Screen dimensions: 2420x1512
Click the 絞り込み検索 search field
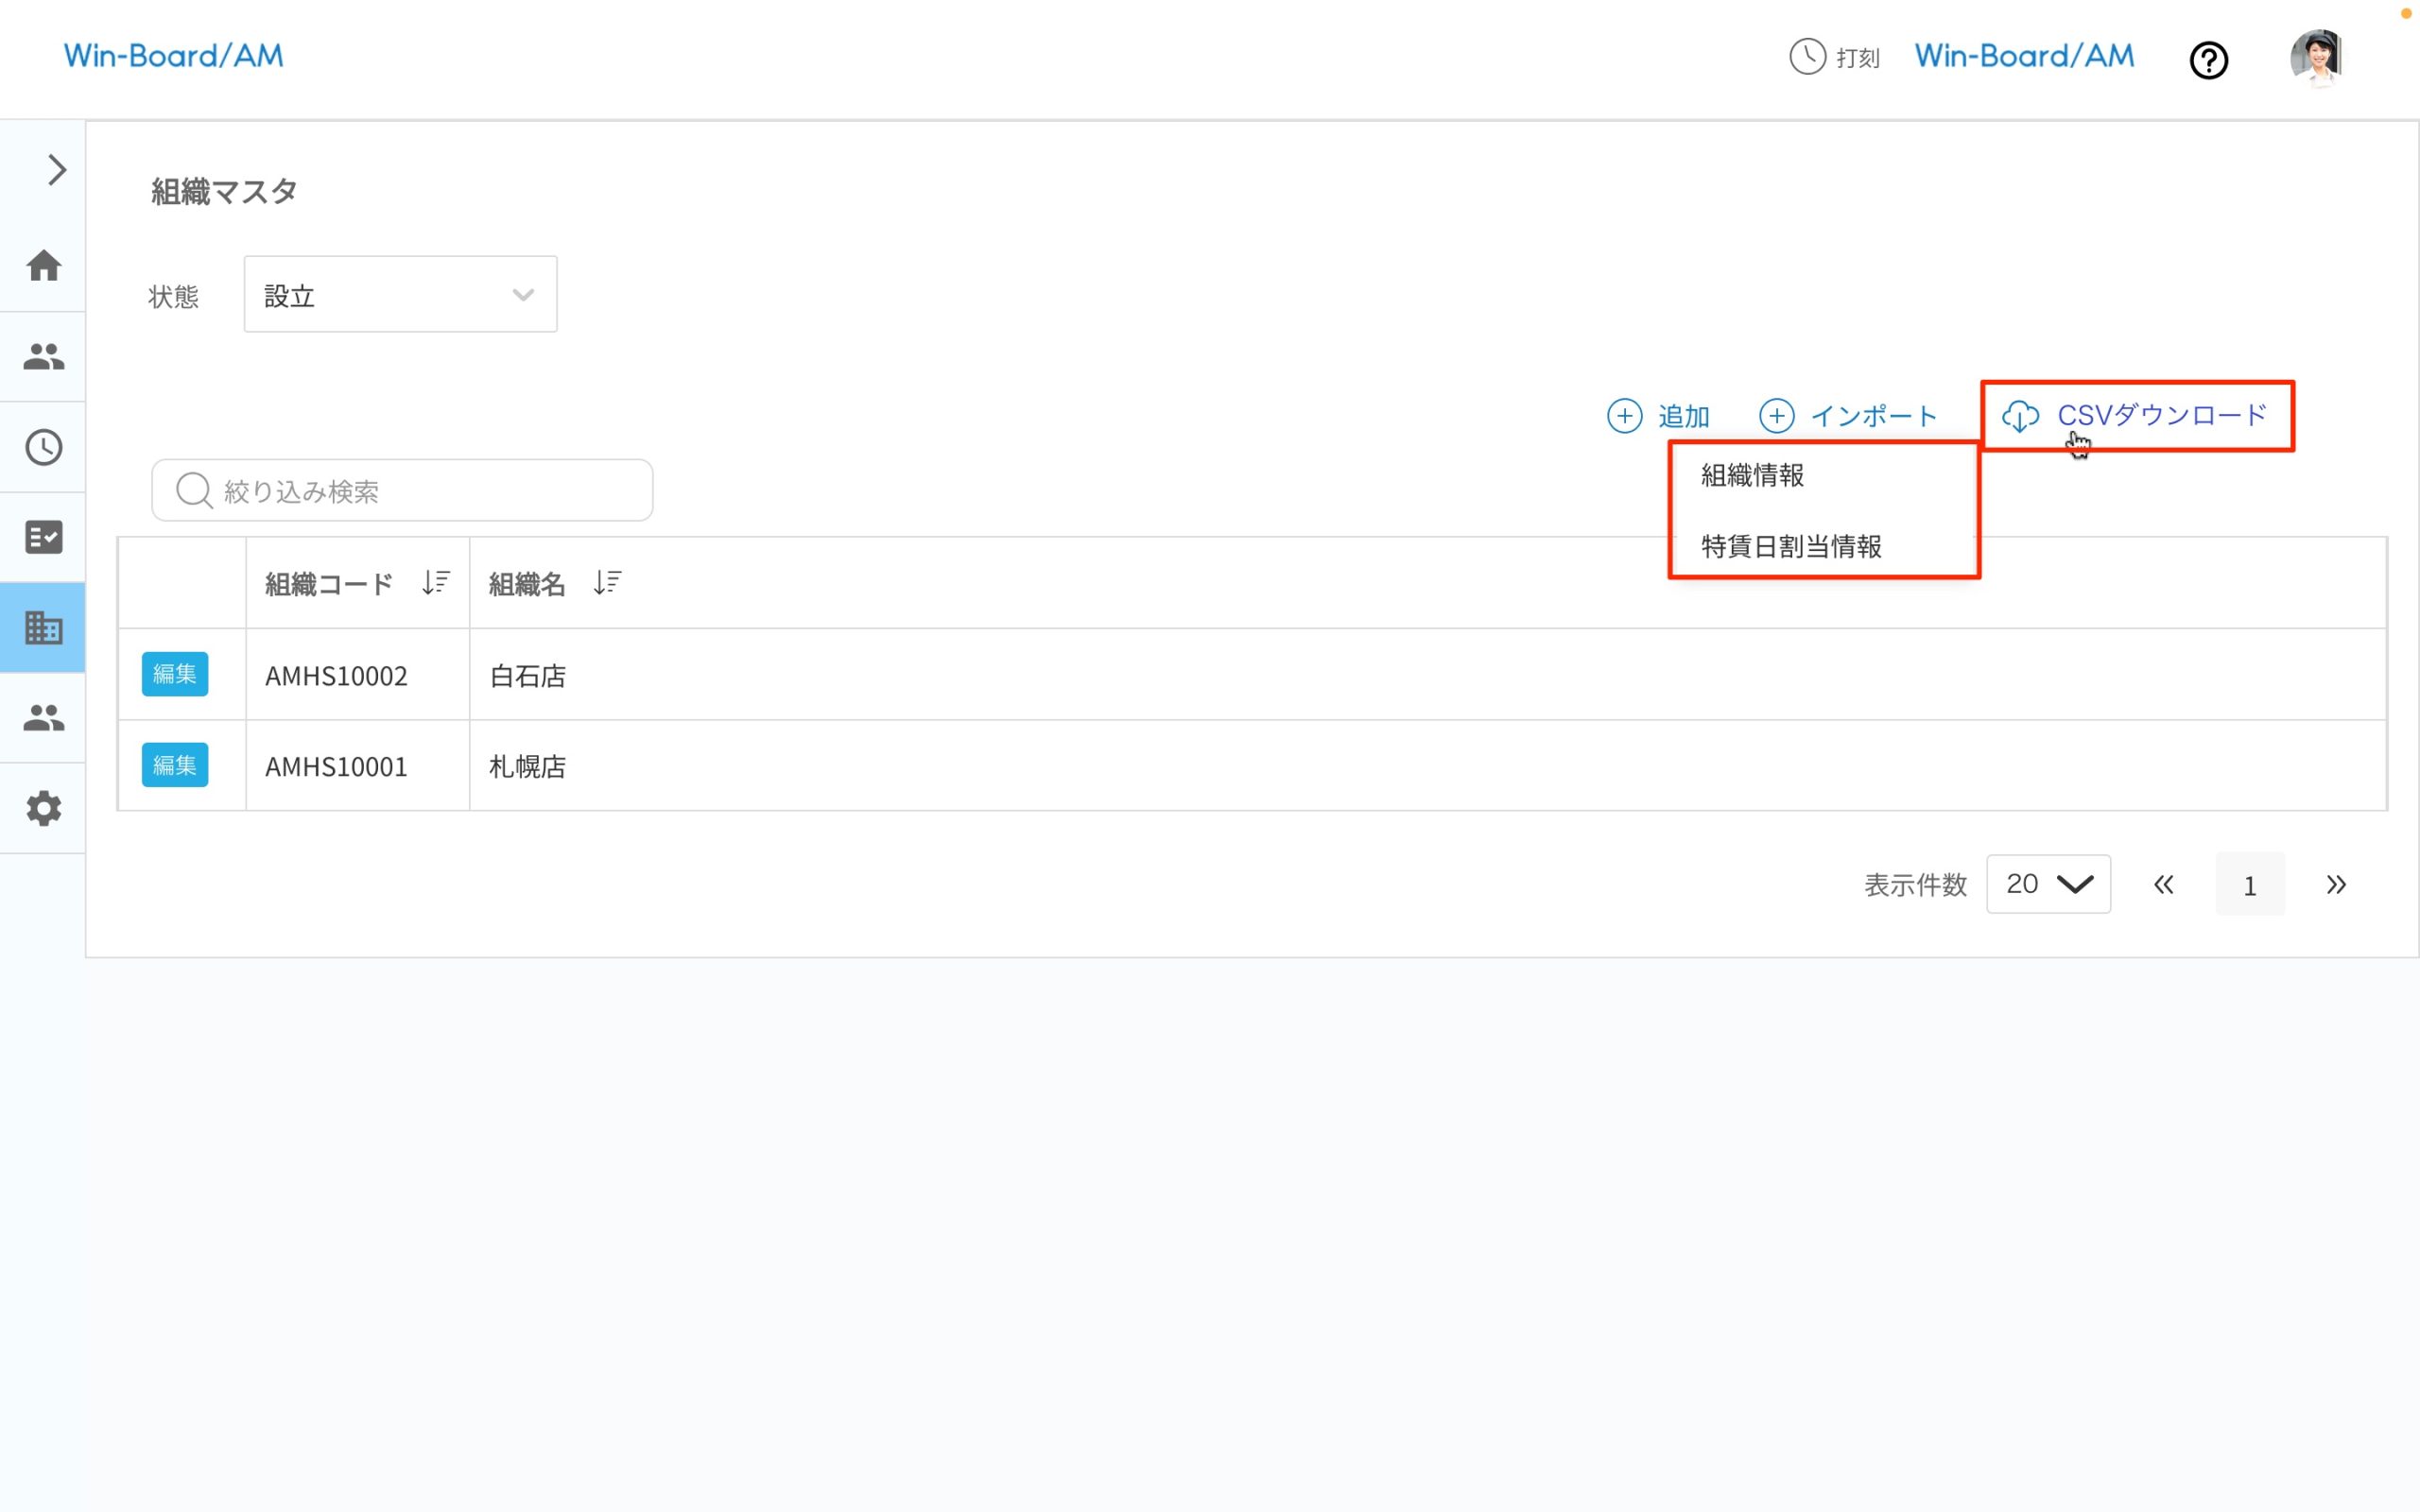click(x=402, y=490)
